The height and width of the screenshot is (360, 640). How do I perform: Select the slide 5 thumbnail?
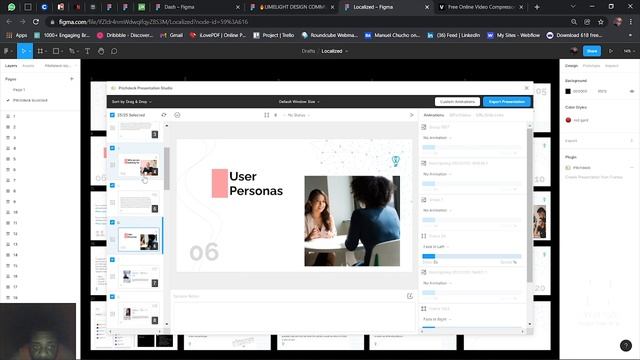pyautogui.click(x=138, y=202)
